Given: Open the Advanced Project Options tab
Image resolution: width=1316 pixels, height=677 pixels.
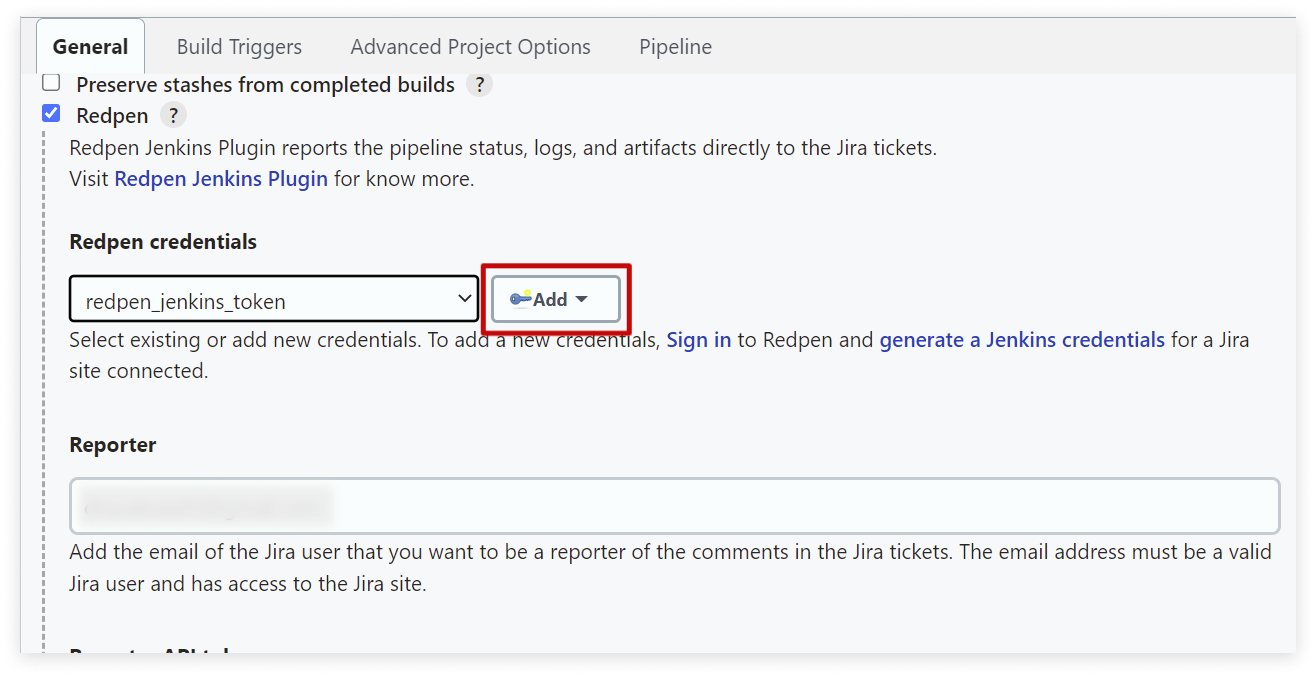Looking at the screenshot, I should click(470, 47).
